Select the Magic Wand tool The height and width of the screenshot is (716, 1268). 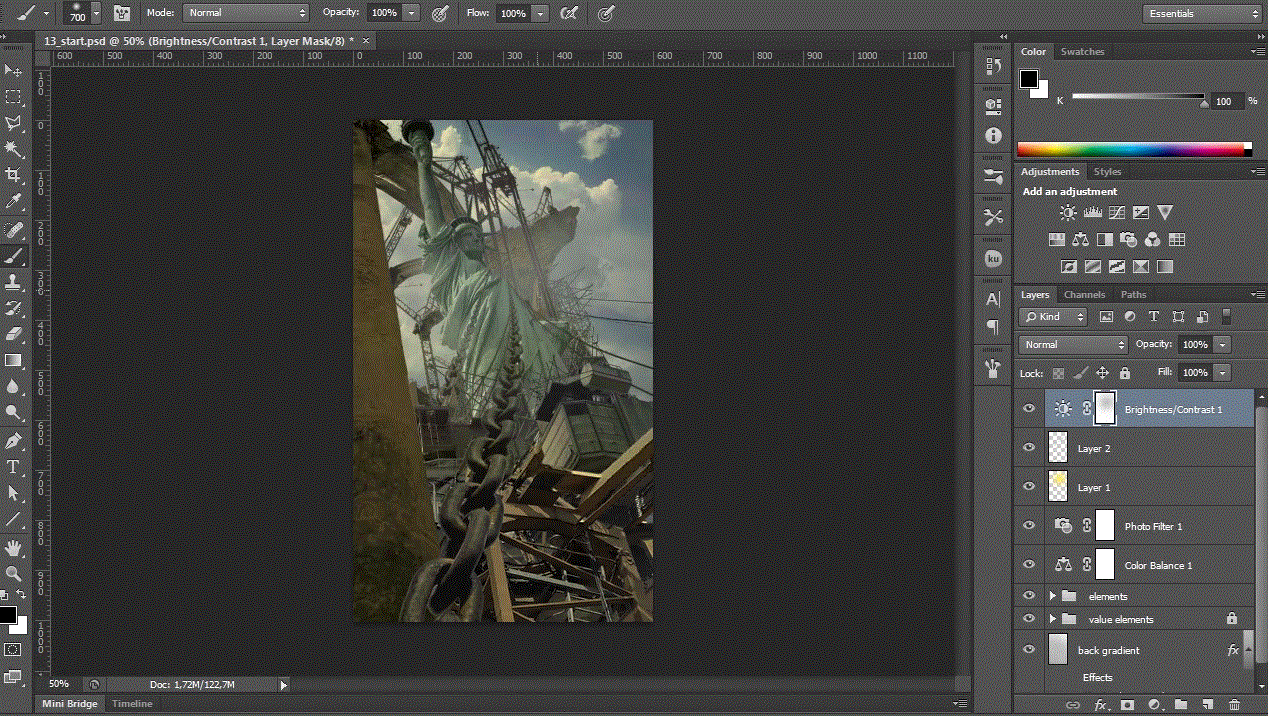[14, 149]
